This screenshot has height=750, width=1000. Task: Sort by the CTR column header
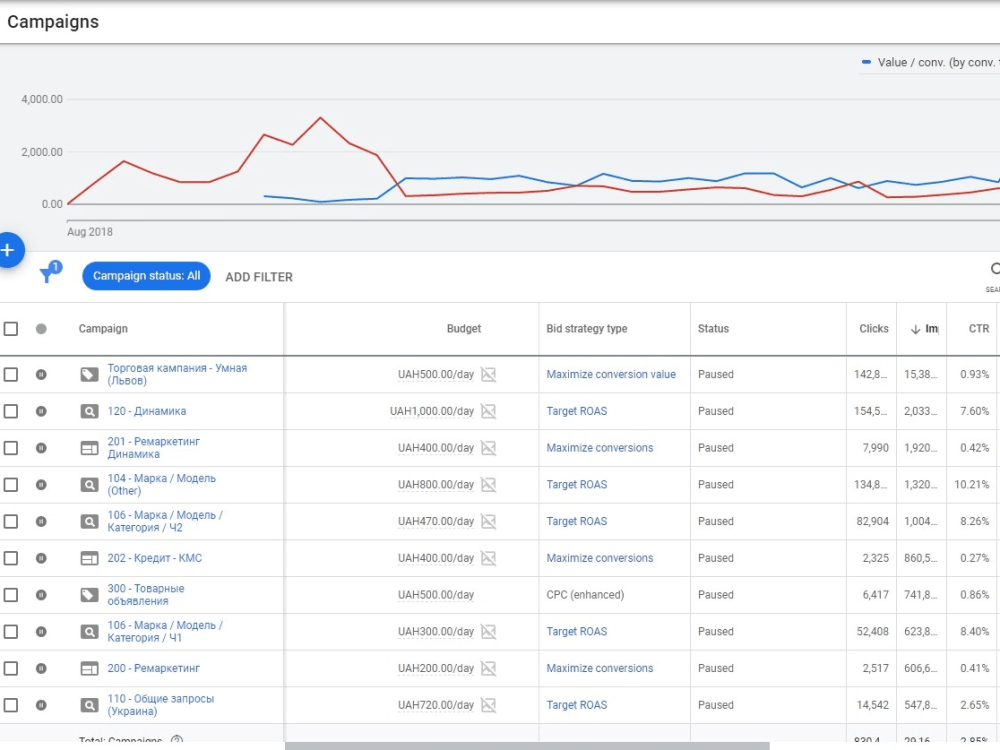tap(979, 328)
